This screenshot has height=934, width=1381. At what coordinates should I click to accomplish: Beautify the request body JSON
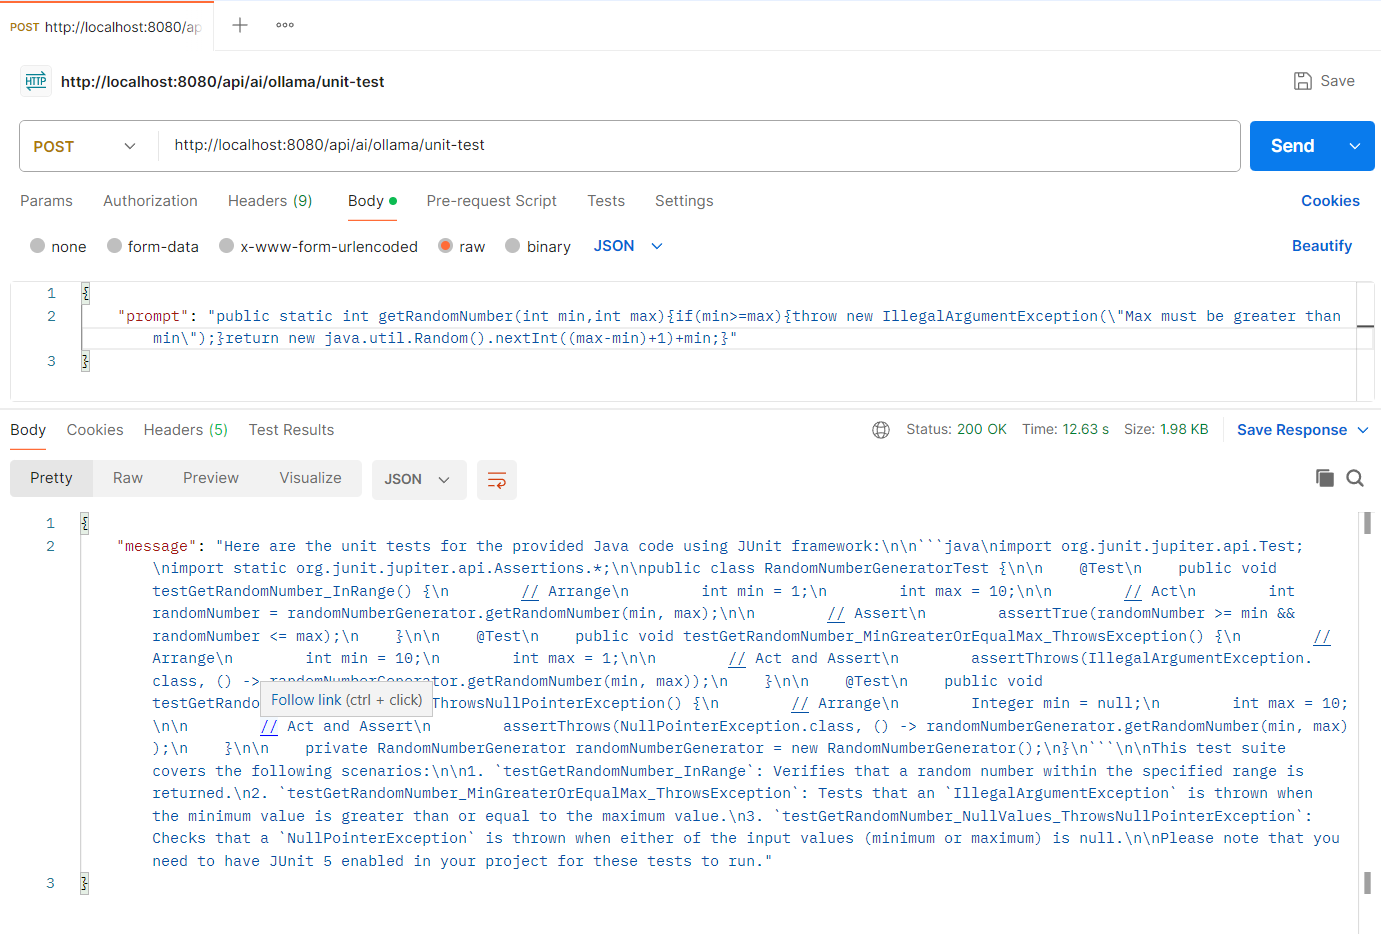tap(1322, 245)
